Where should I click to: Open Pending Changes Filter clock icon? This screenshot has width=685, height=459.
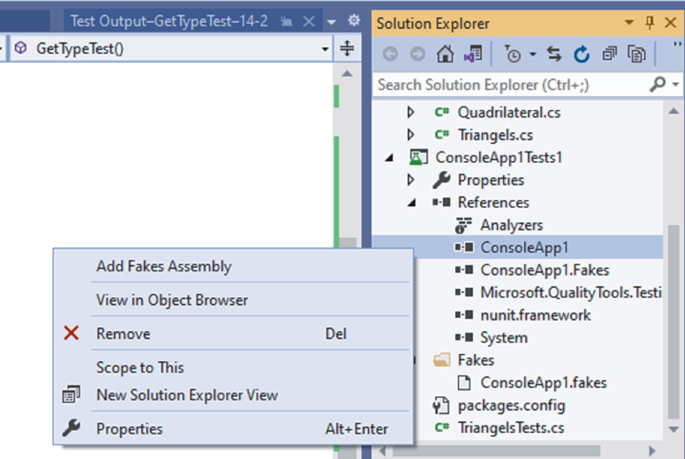[x=514, y=53]
